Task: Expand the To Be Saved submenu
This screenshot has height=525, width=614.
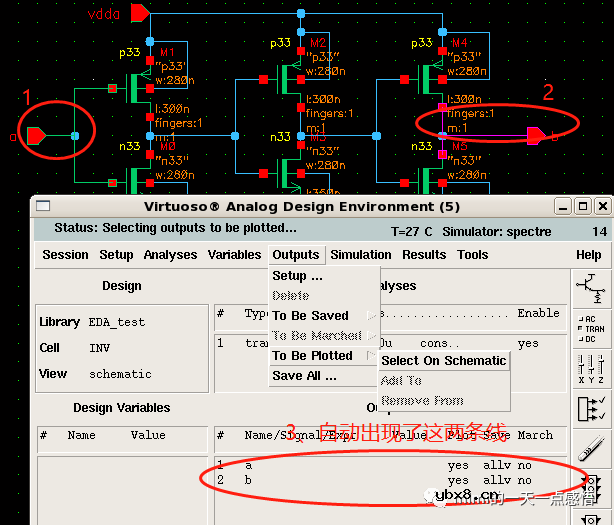Action: pos(310,316)
